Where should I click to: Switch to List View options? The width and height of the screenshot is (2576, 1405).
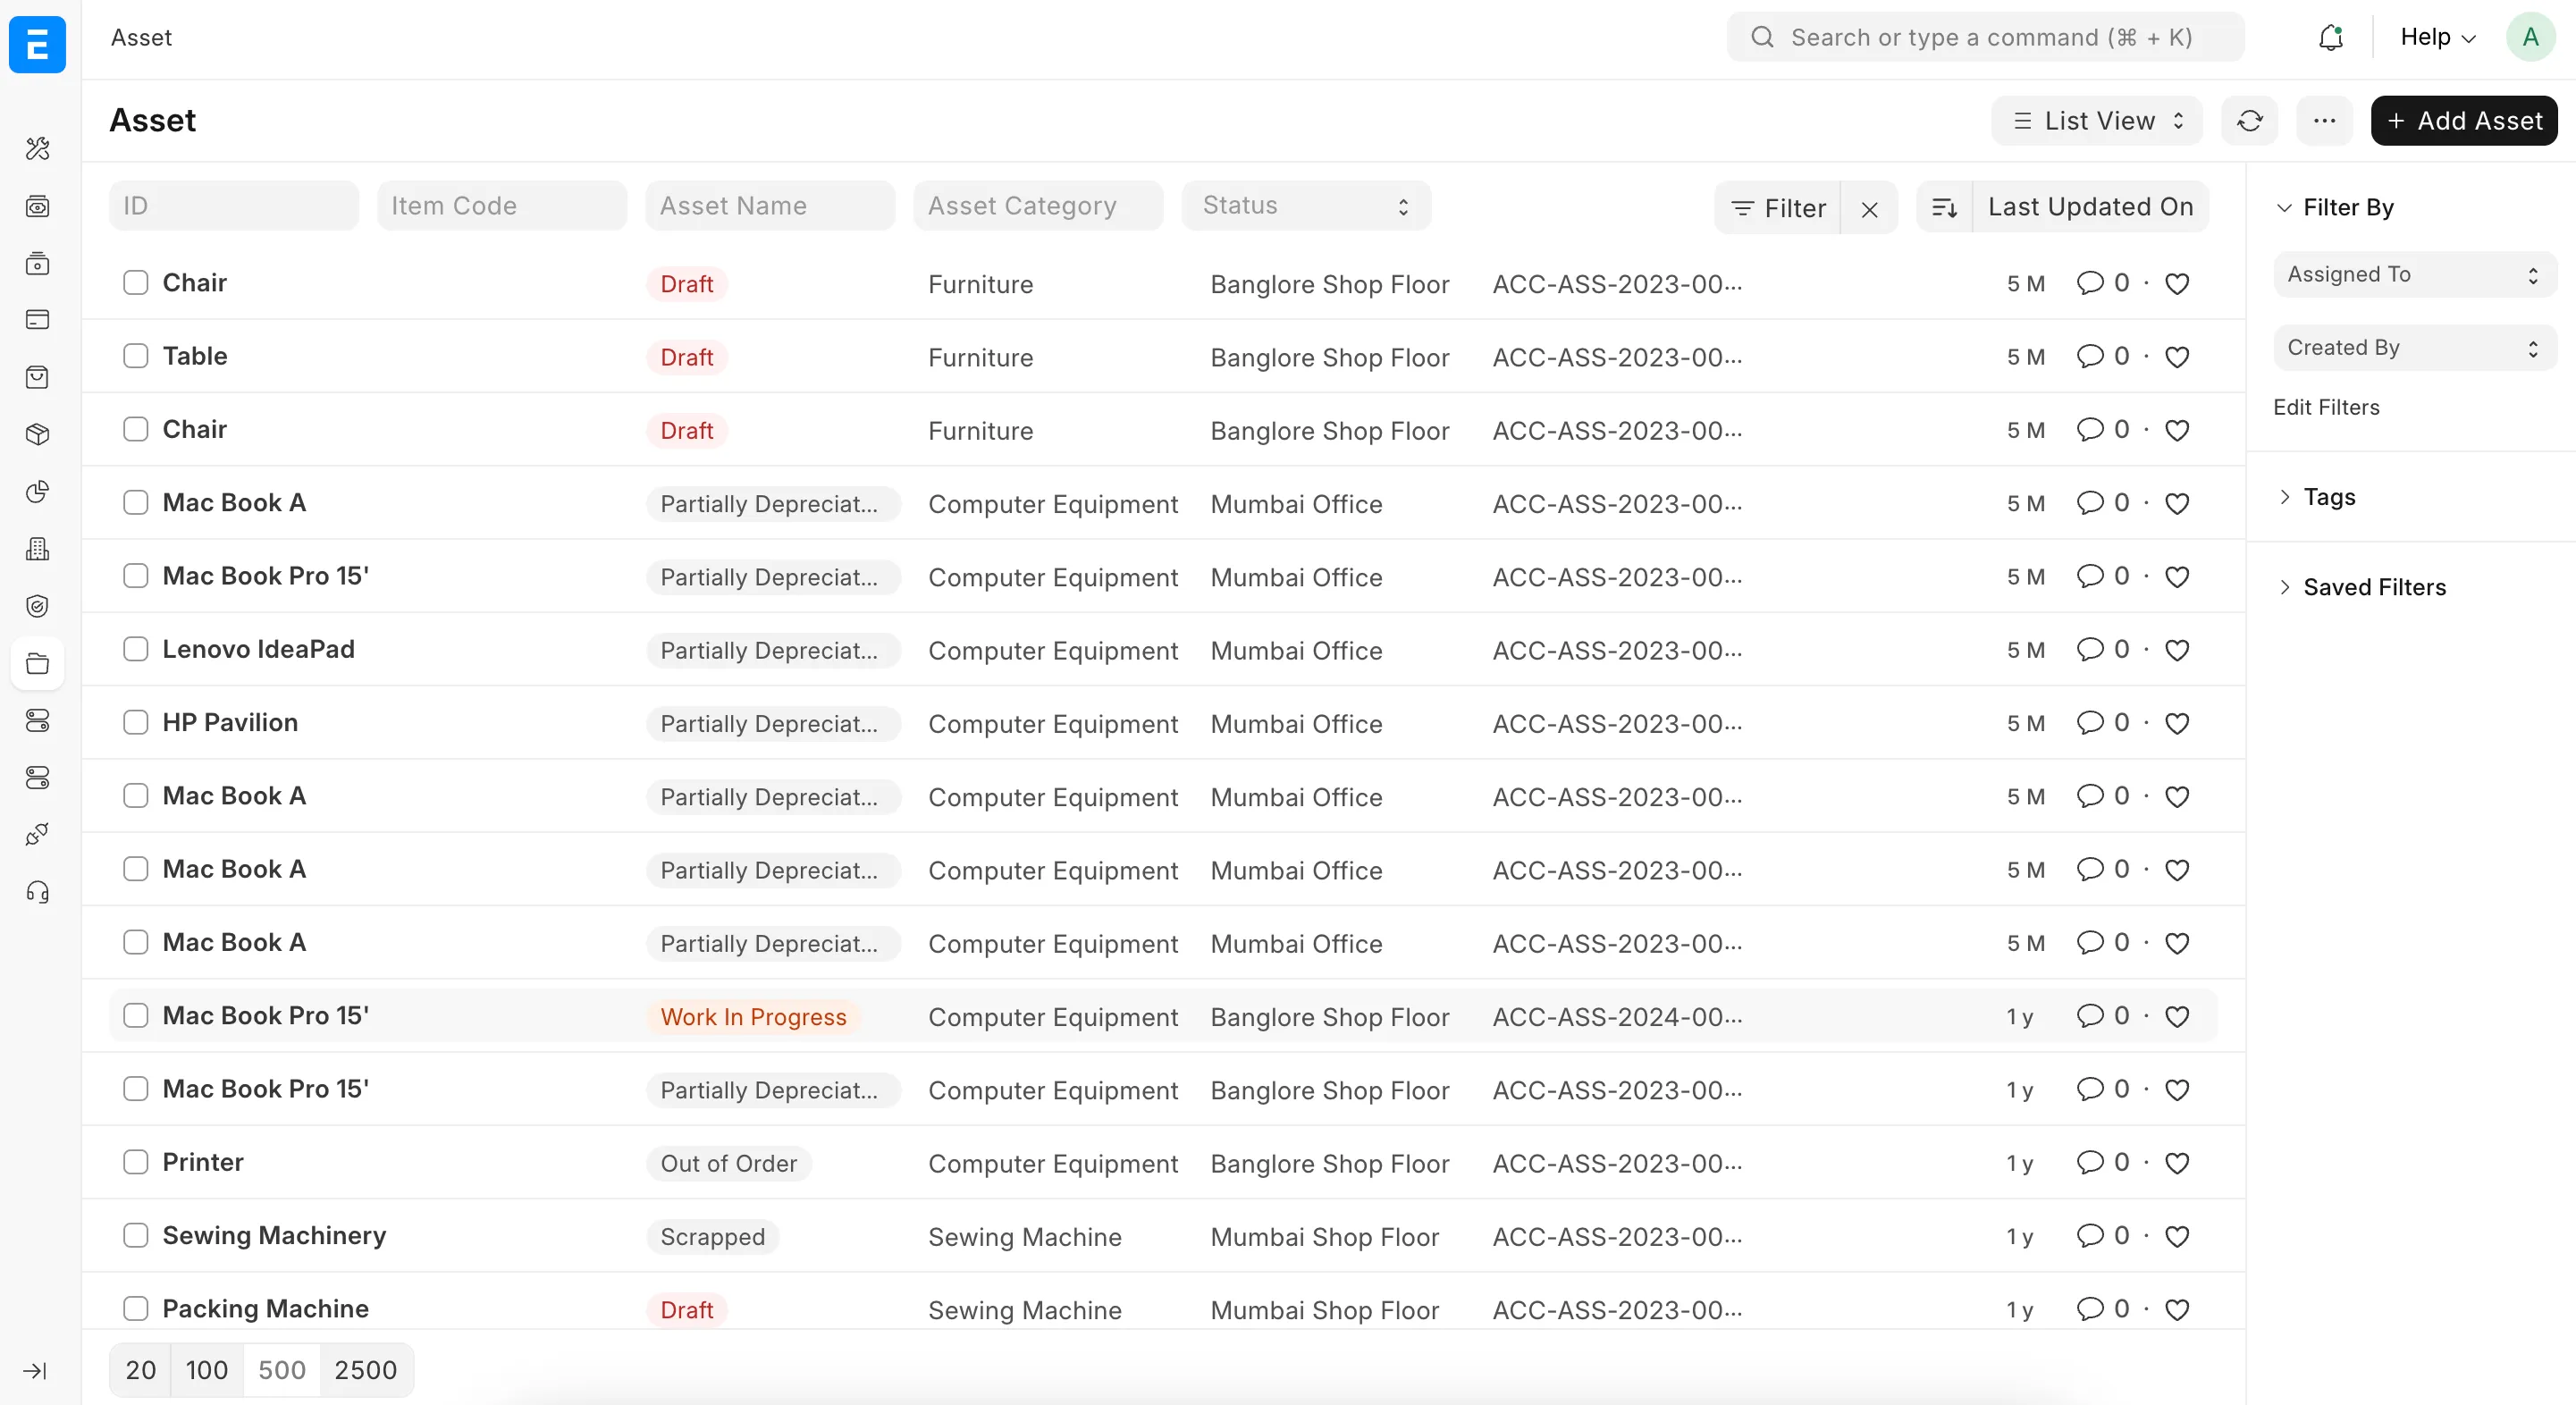[2097, 120]
